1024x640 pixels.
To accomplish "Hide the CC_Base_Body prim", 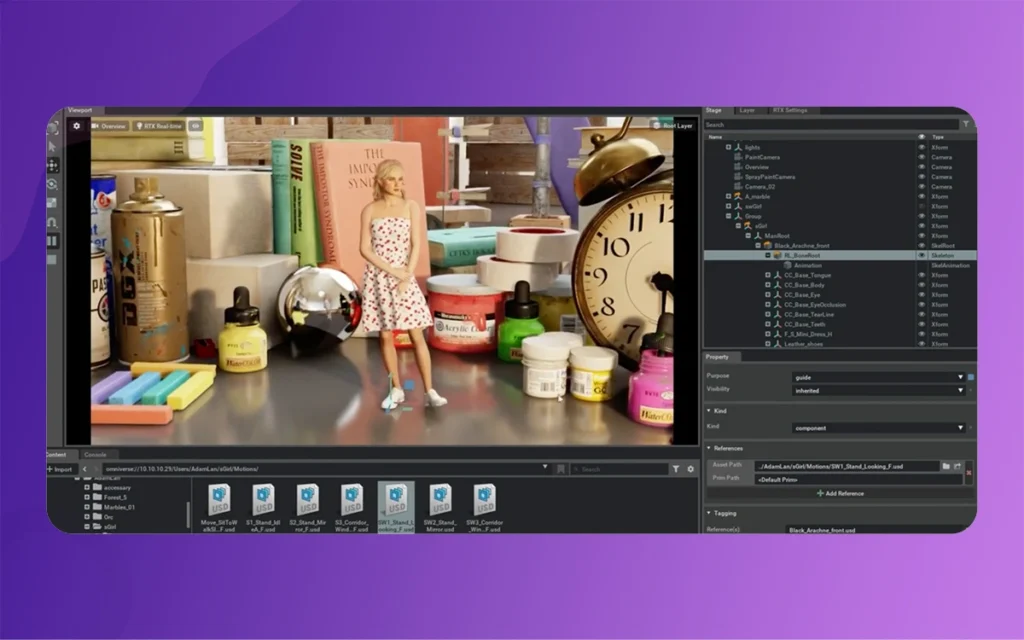I will (921, 285).
